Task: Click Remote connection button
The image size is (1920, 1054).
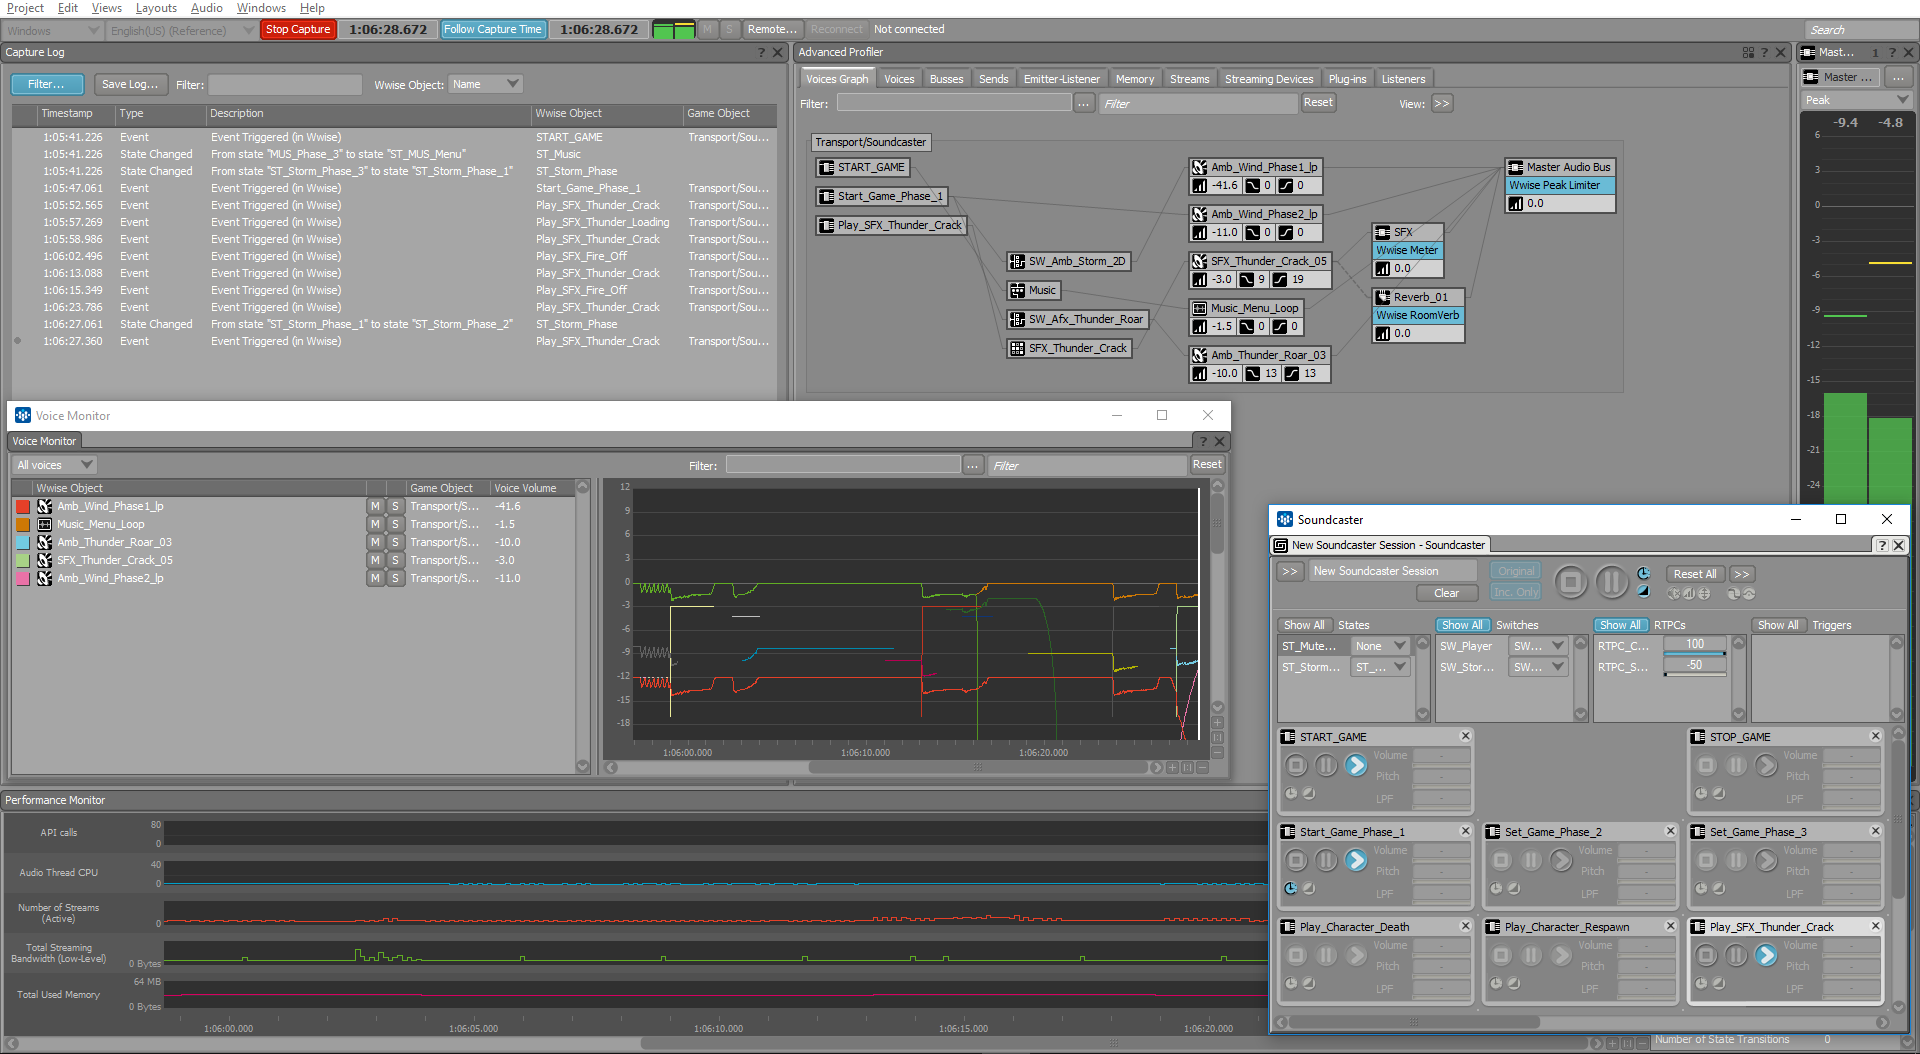Action: [x=772, y=29]
